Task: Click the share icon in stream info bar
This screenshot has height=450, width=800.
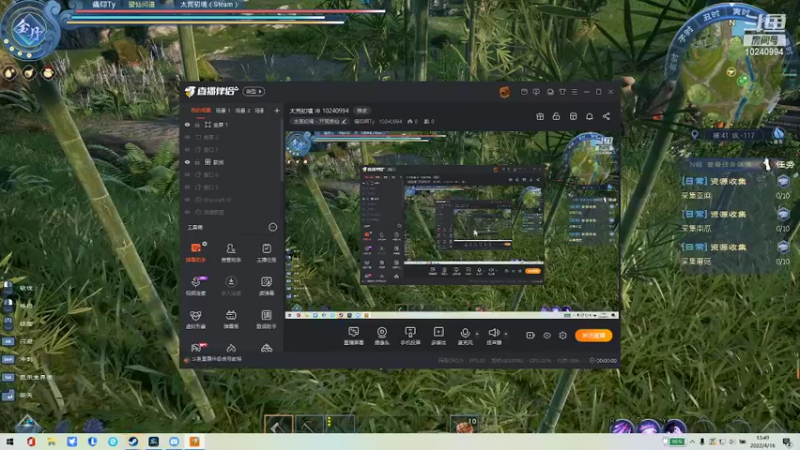Action: pos(606,117)
